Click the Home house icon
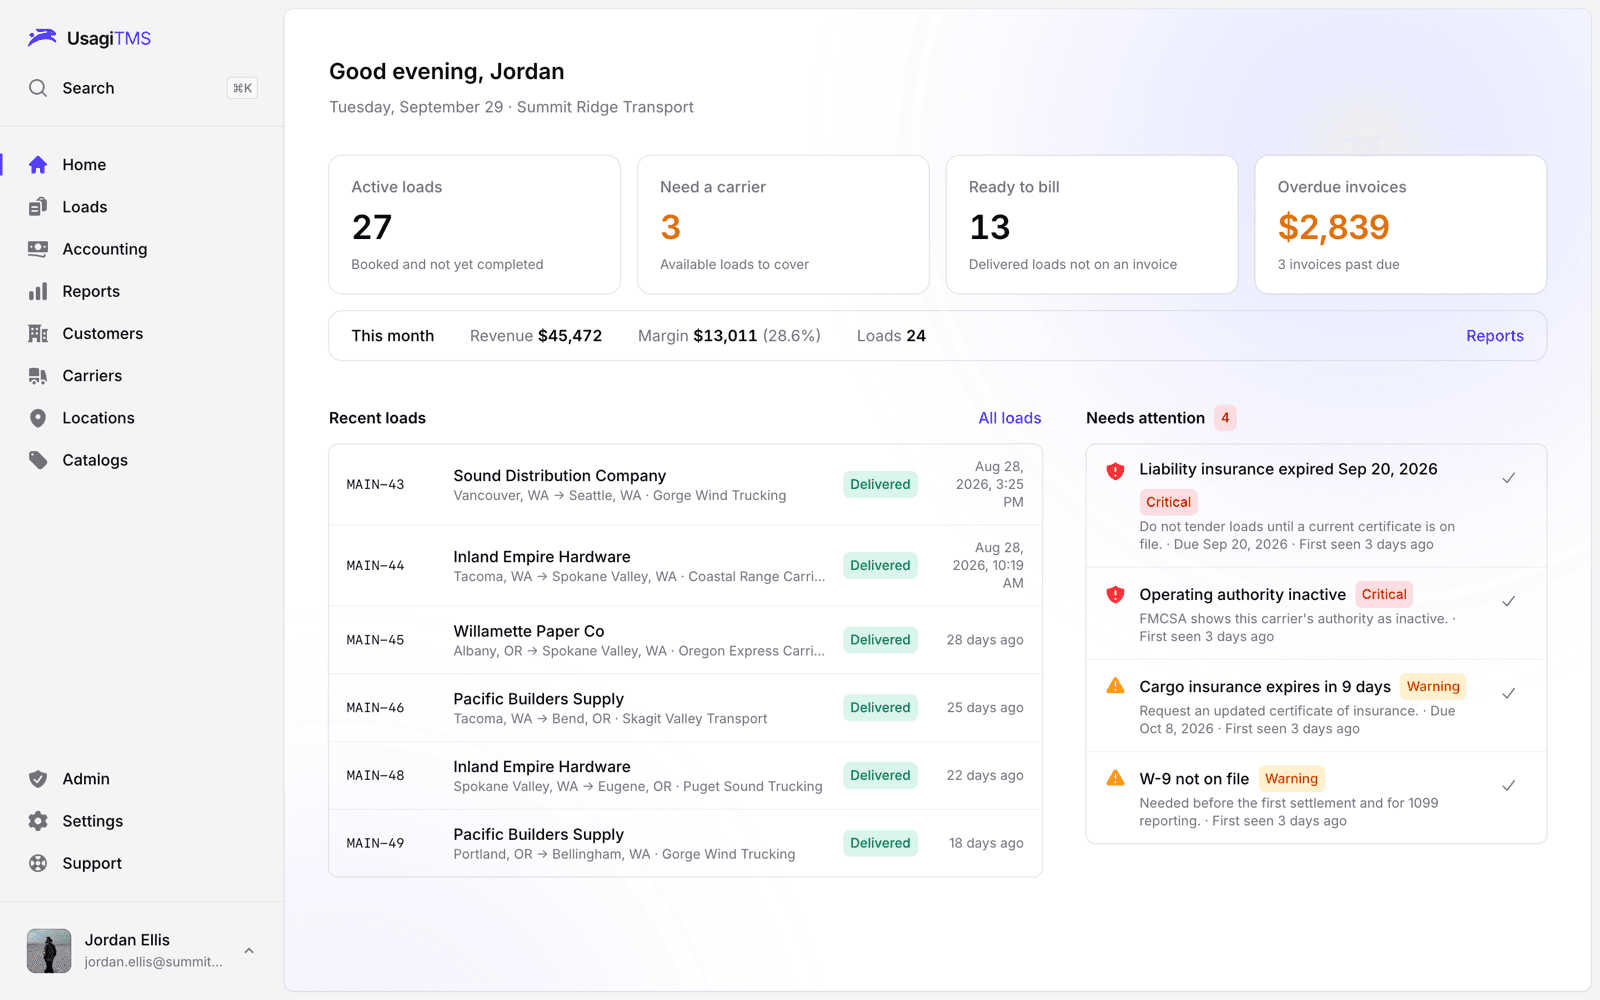The width and height of the screenshot is (1600, 1000). point(38,165)
